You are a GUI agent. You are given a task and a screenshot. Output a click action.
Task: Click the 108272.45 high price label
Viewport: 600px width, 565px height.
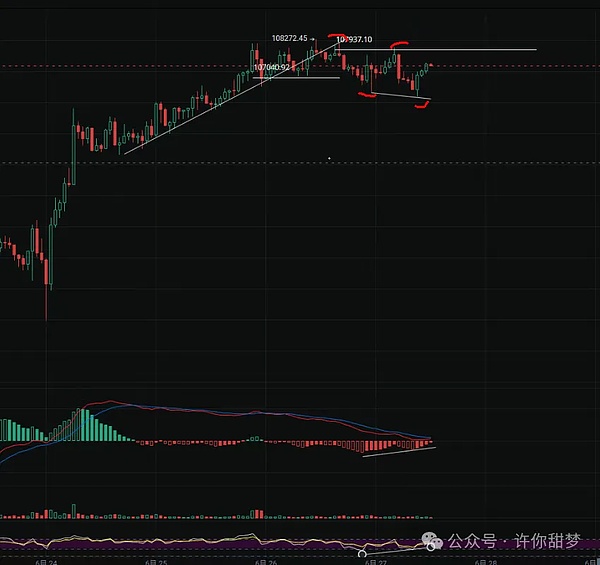(x=290, y=38)
